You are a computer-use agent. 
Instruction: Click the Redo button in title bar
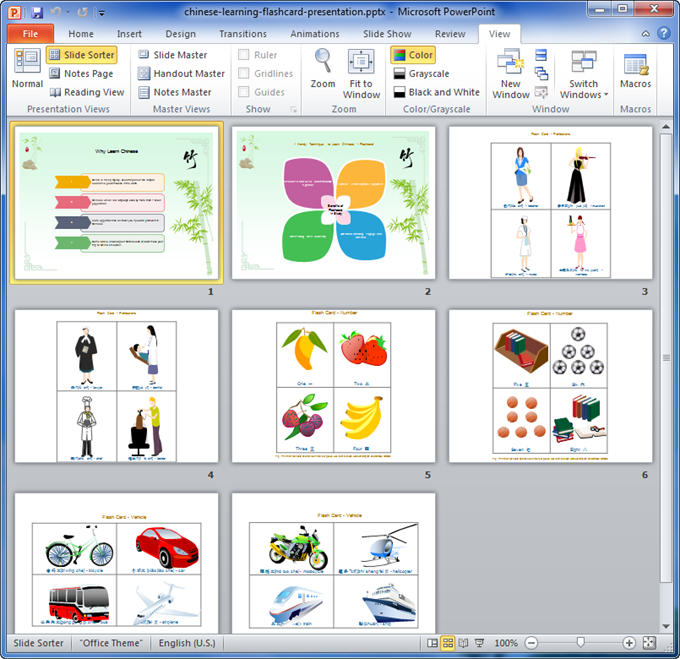(82, 12)
